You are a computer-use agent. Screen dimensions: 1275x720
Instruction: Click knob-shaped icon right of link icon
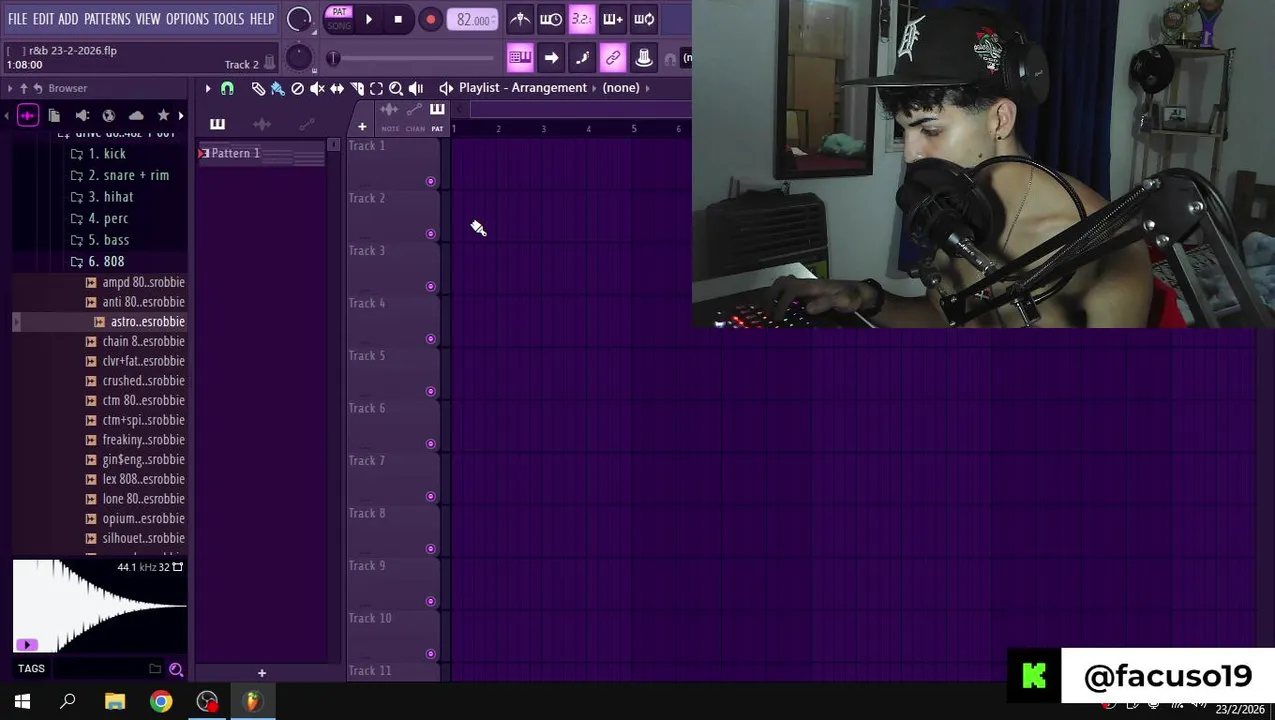[644, 58]
